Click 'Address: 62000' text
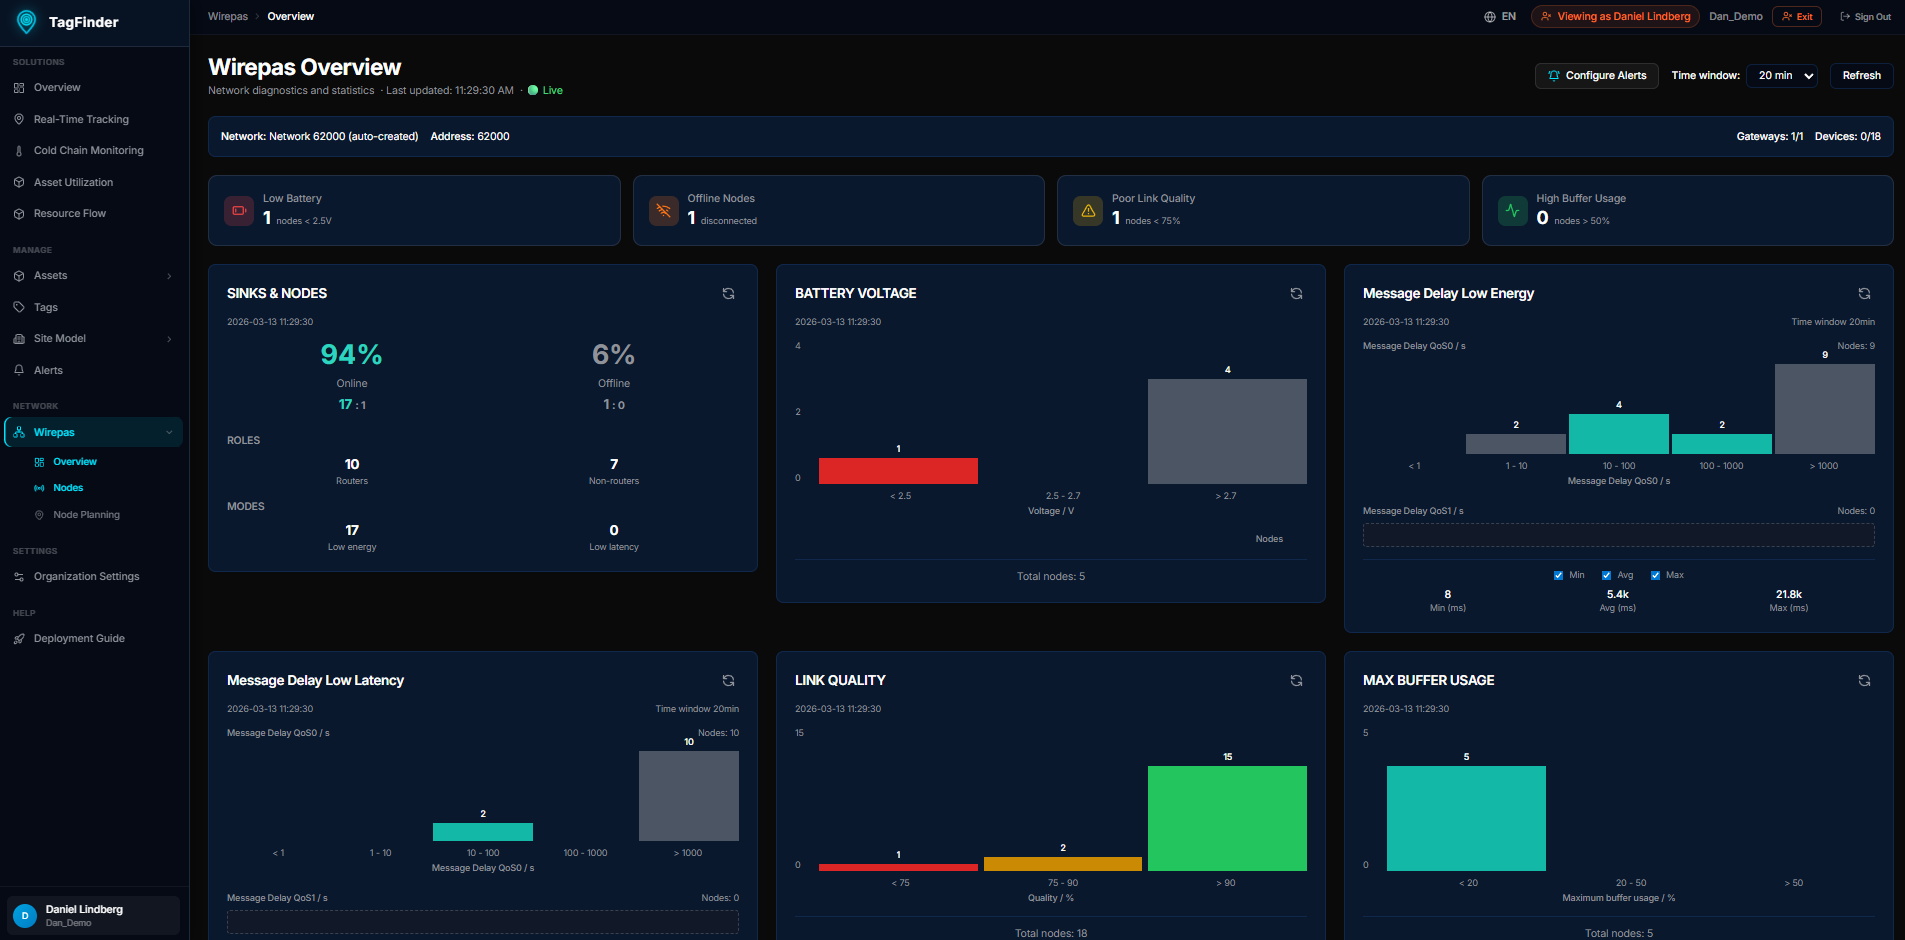The height and width of the screenshot is (940, 1905). (470, 137)
